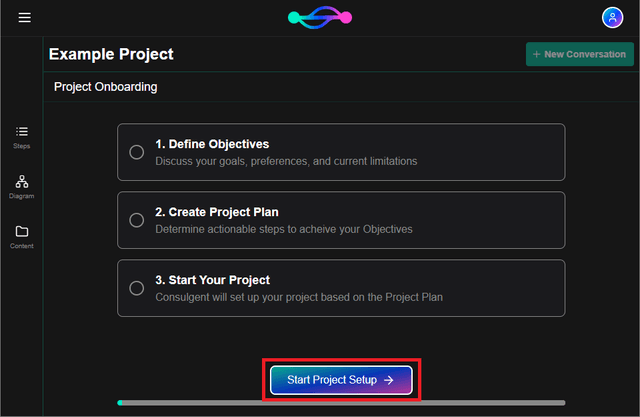Expand the '2. Create Project Plan' step title
Screen dimensions: 640x417
(x=217, y=212)
